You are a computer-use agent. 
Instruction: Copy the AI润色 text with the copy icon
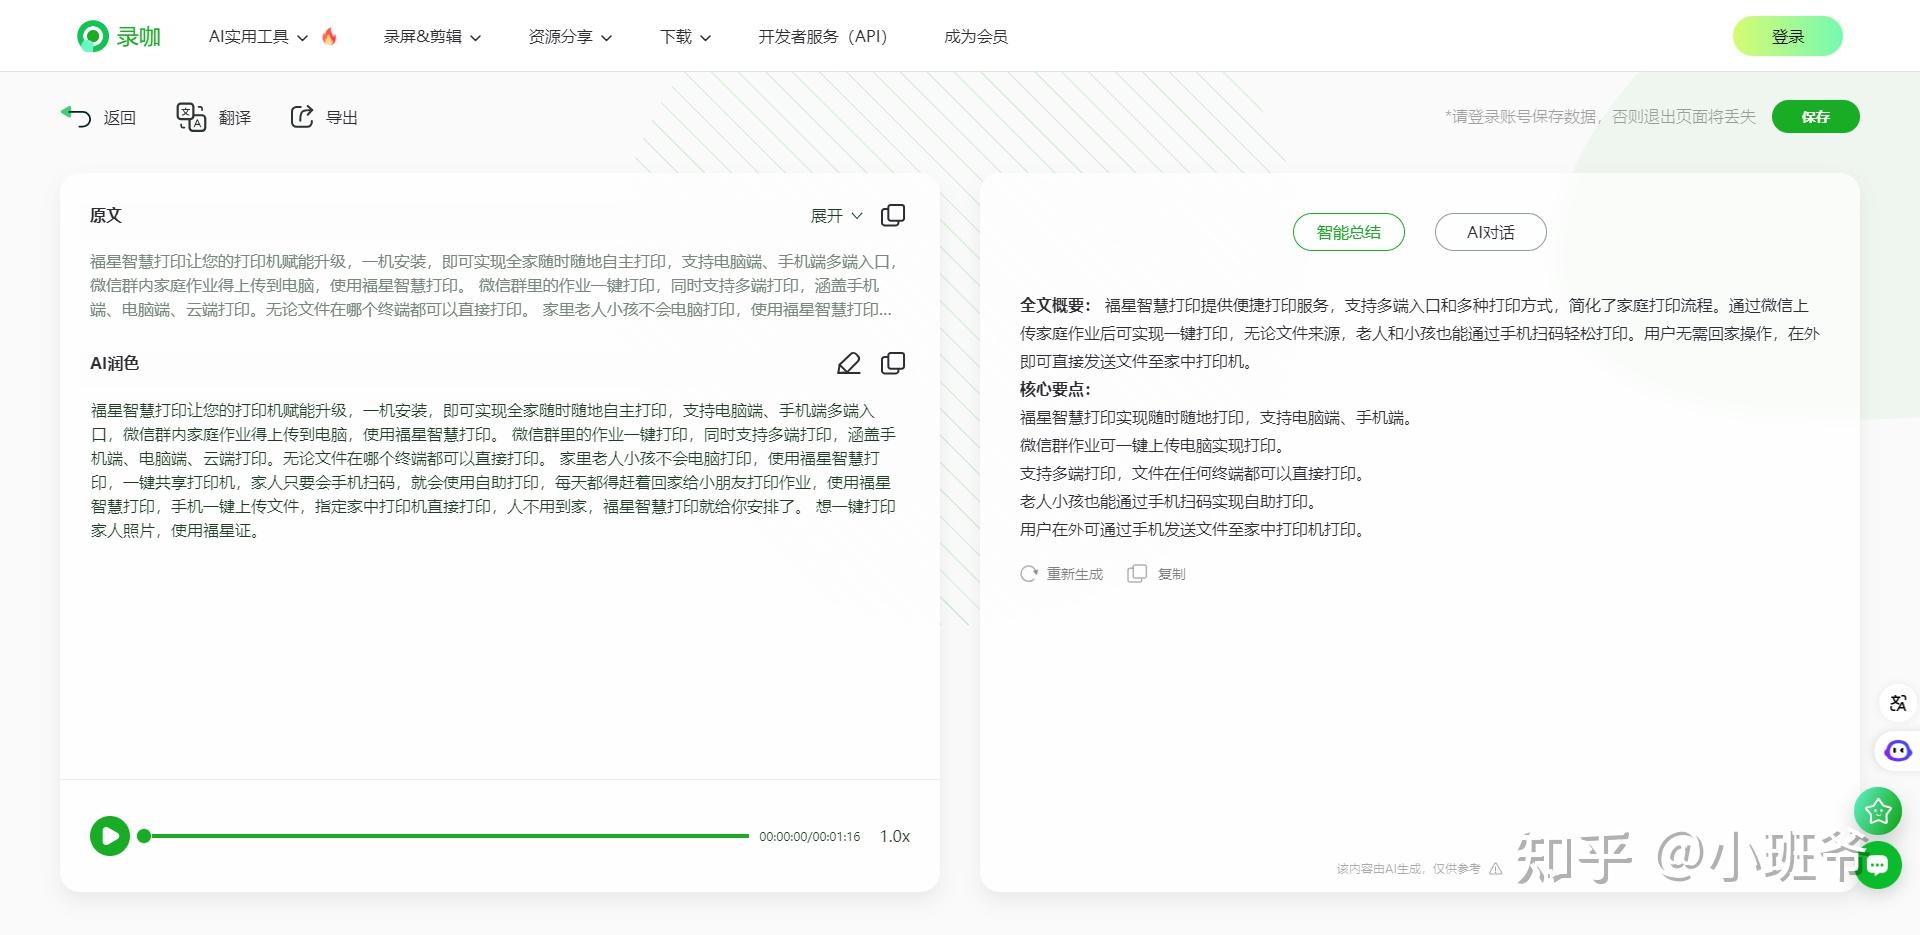[893, 363]
